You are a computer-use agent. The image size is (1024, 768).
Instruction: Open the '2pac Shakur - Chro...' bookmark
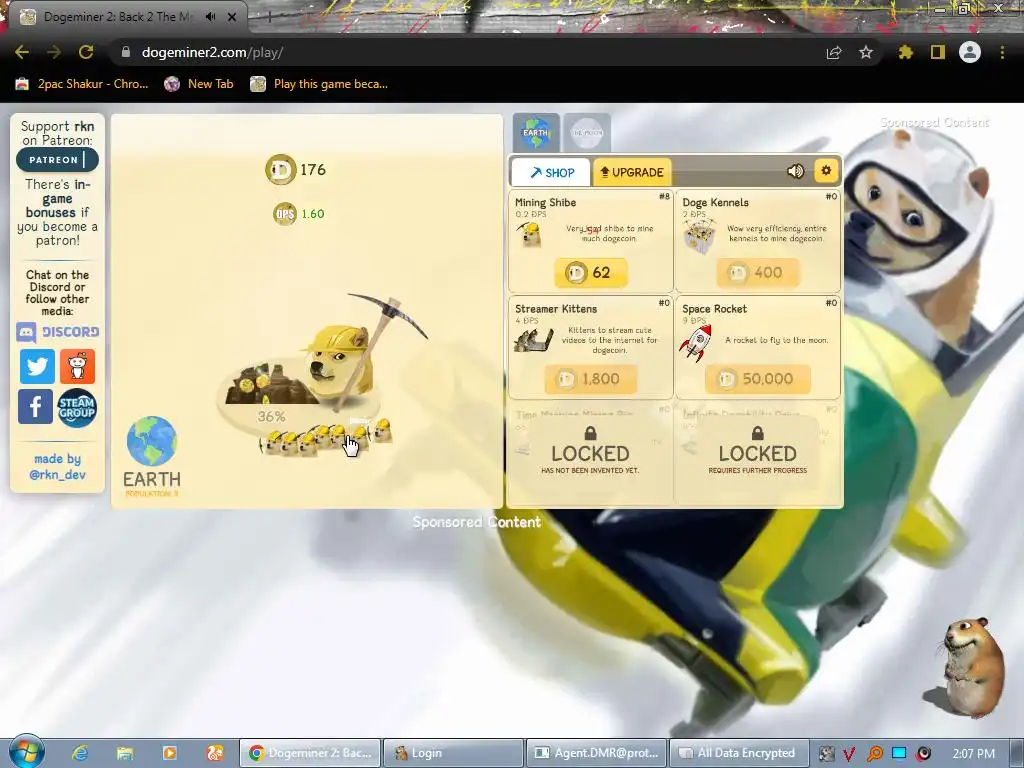(x=82, y=84)
